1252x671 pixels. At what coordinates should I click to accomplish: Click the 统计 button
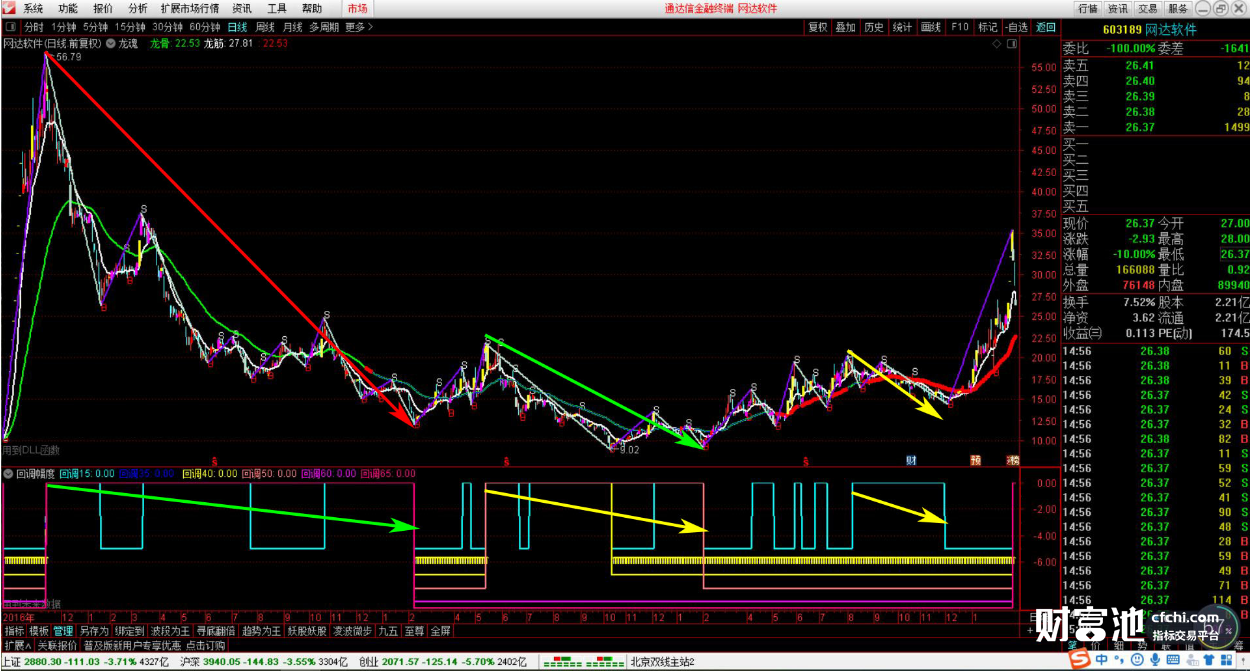pyautogui.click(x=903, y=27)
